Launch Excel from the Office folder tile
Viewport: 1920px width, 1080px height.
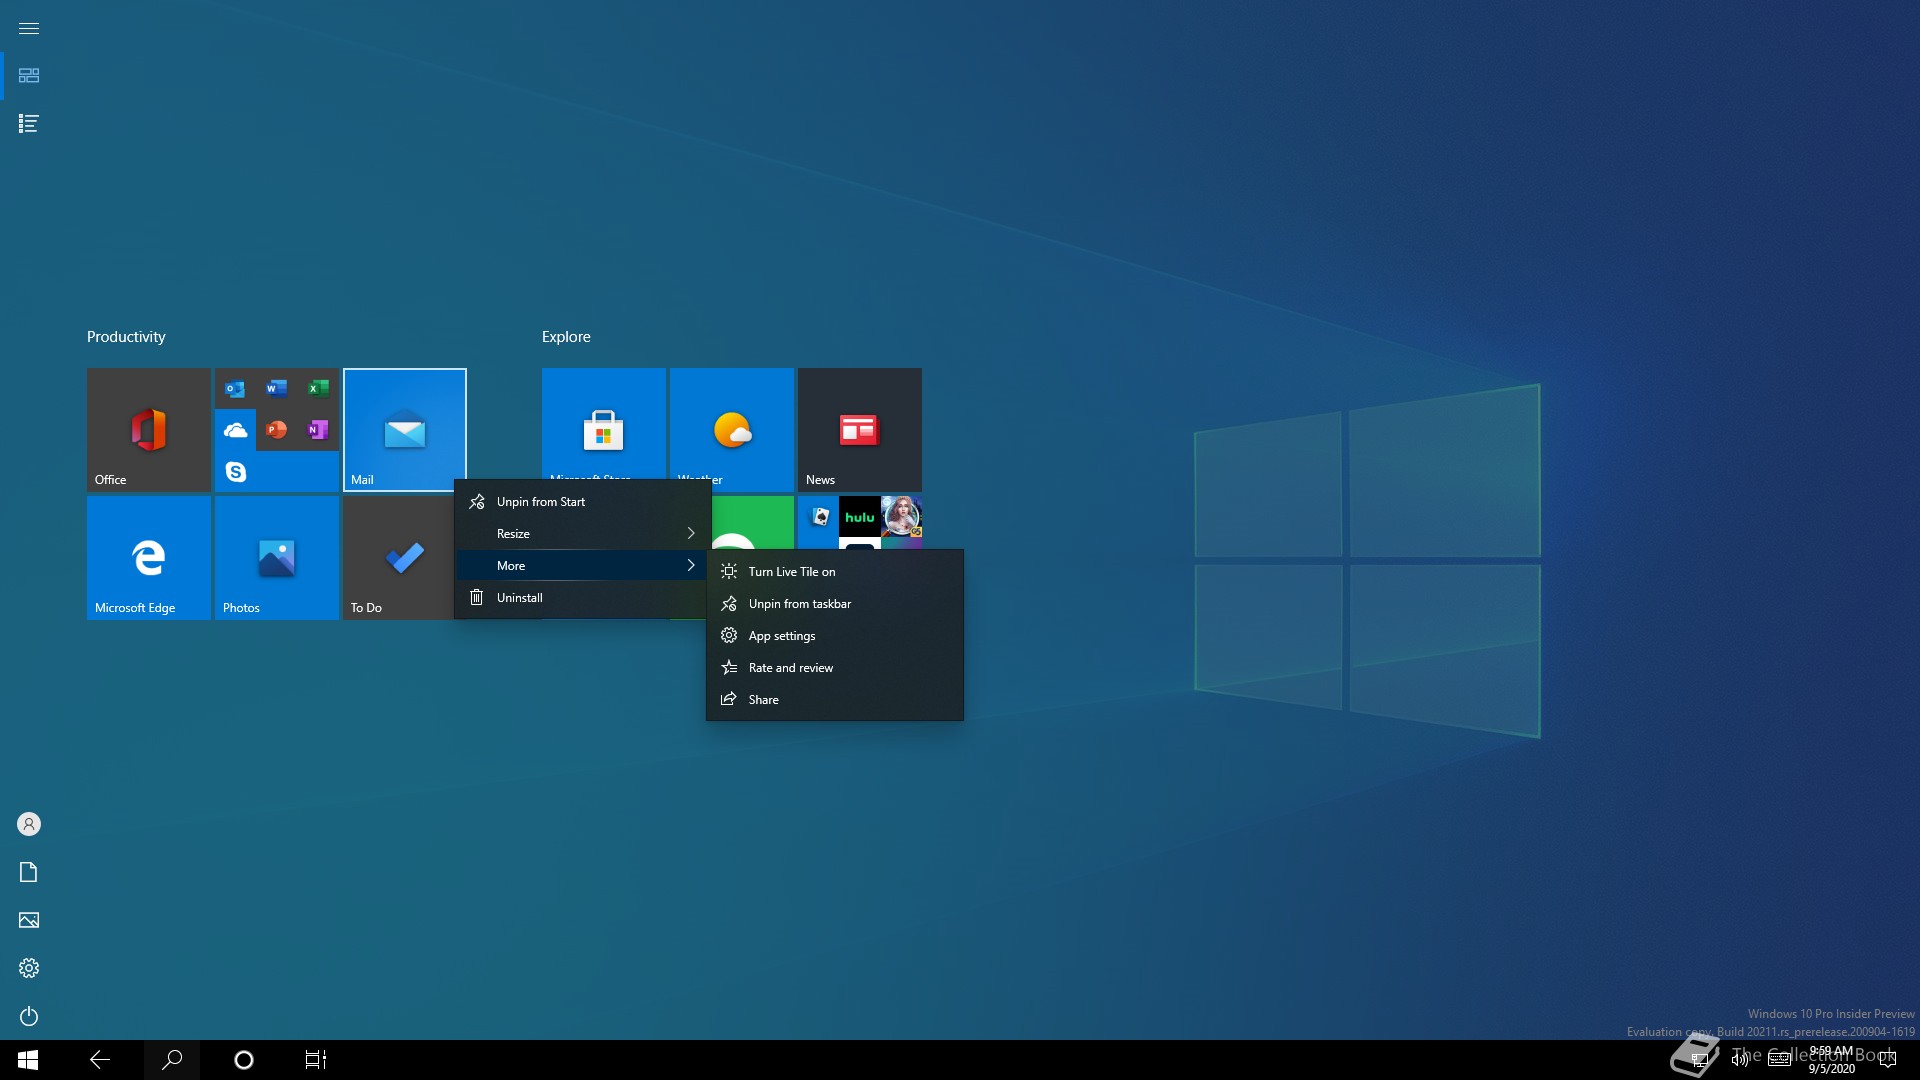[318, 389]
